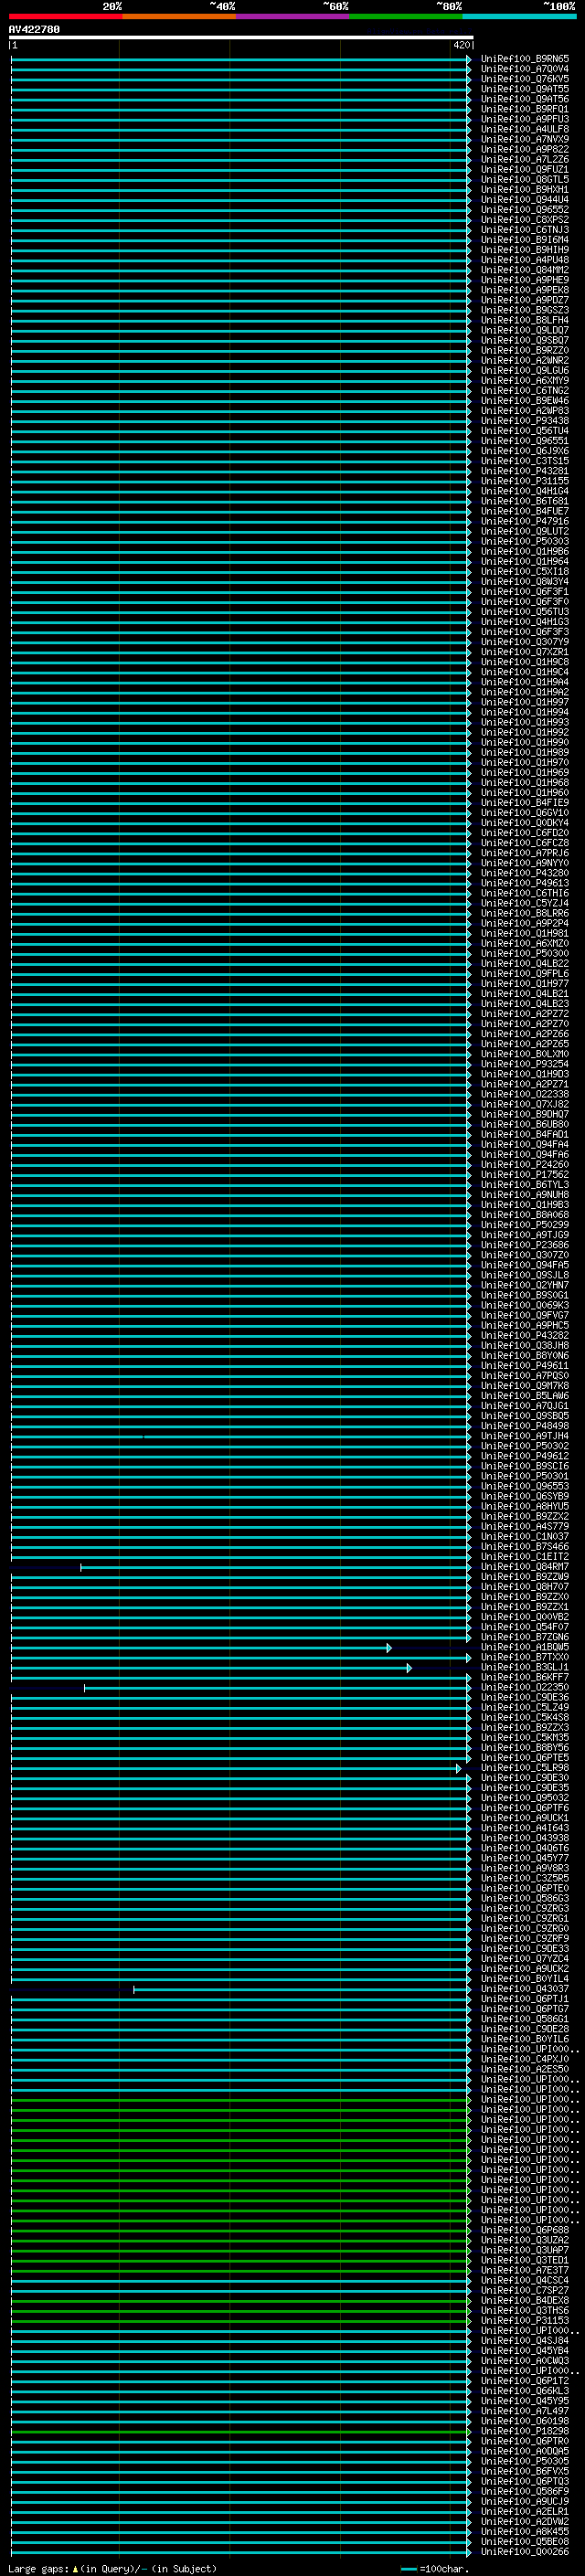This screenshot has height=2576, width=585.
Task: Select the UniRef100_Q8GTL5 label
Action: 525,180
